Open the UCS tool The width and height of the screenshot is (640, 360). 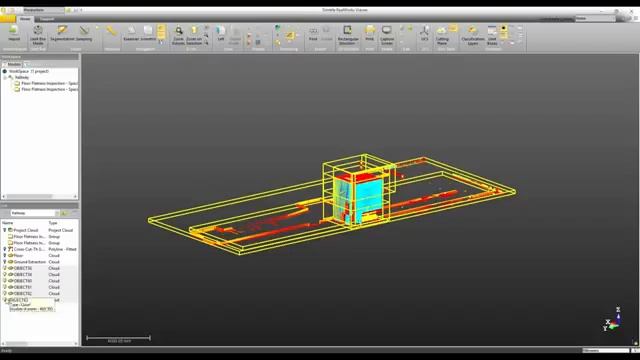(424, 33)
